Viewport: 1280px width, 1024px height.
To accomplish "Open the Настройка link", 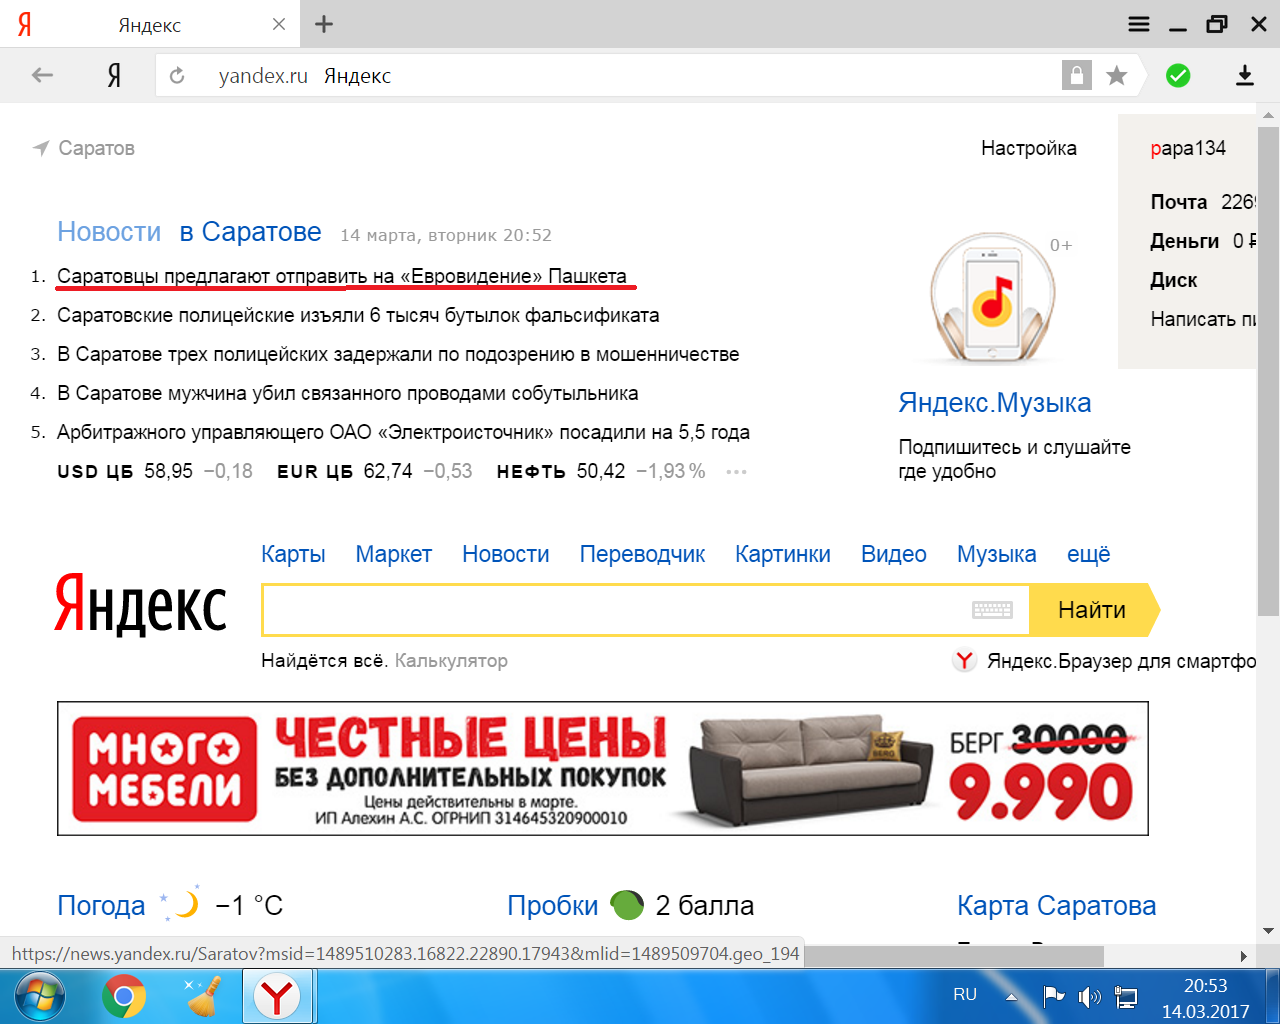I will coord(1029,148).
